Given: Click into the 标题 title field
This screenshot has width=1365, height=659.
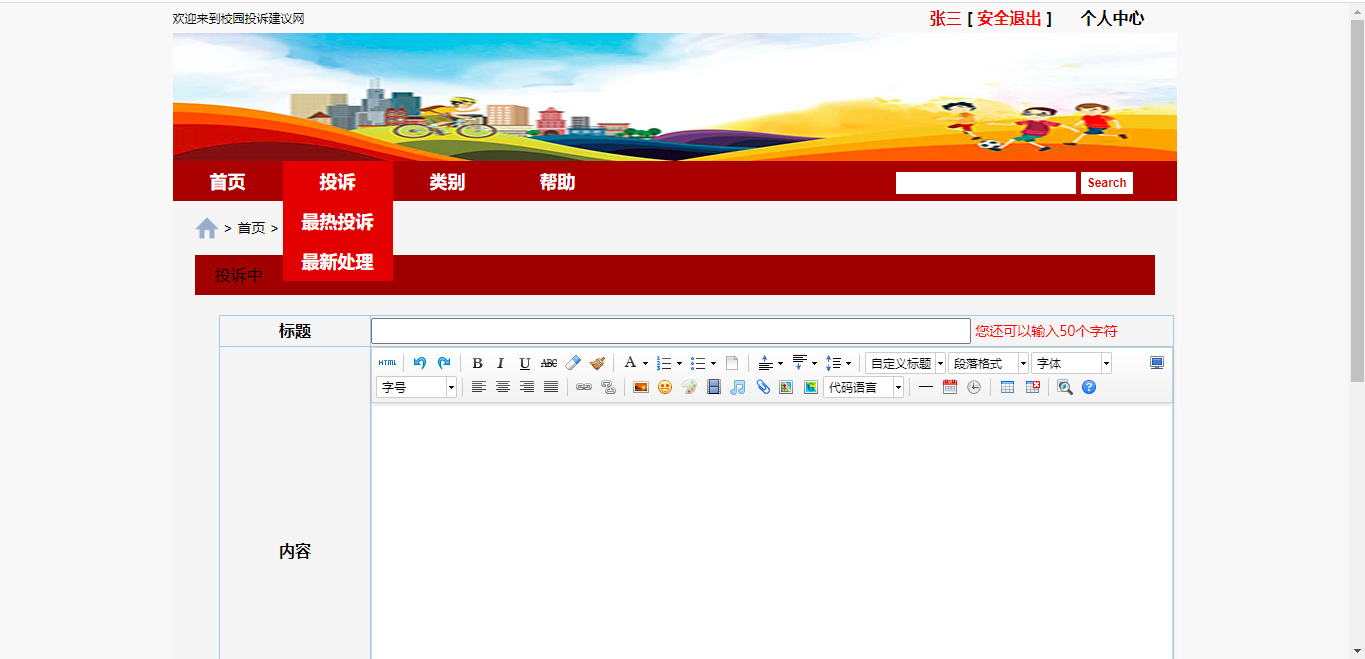Looking at the screenshot, I should pos(671,331).
